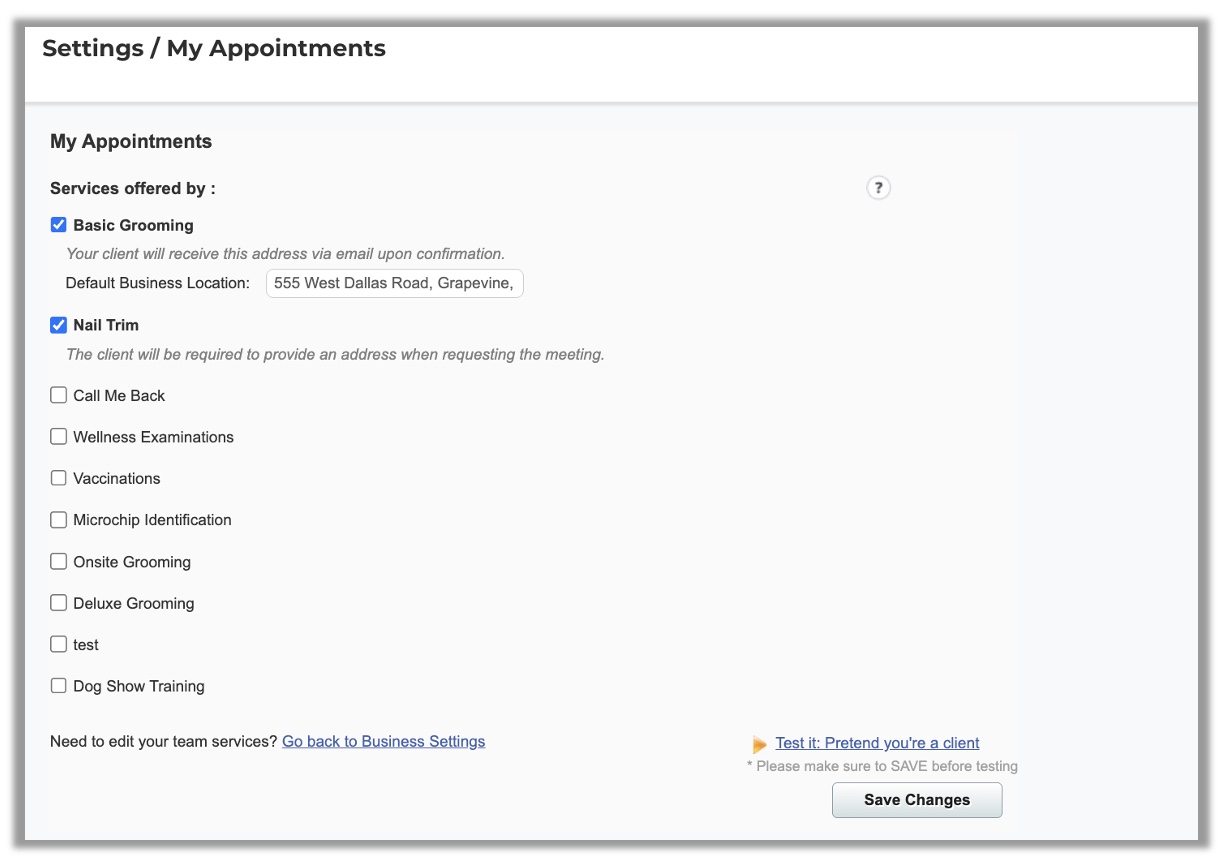Check the test service box
This screenshot has height=866, width=1228.
click(59, 645)
